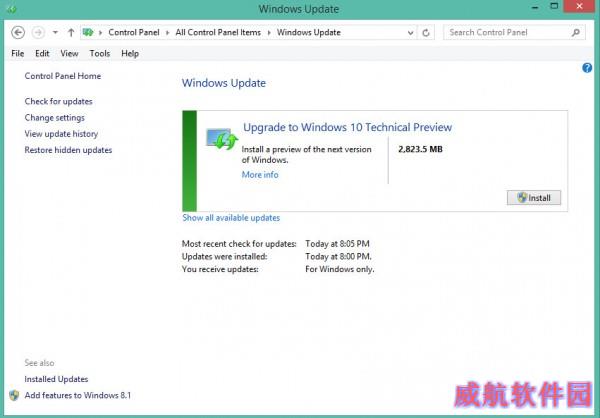
Task: Go back with the Back arrow button
Action: (18, 33)
